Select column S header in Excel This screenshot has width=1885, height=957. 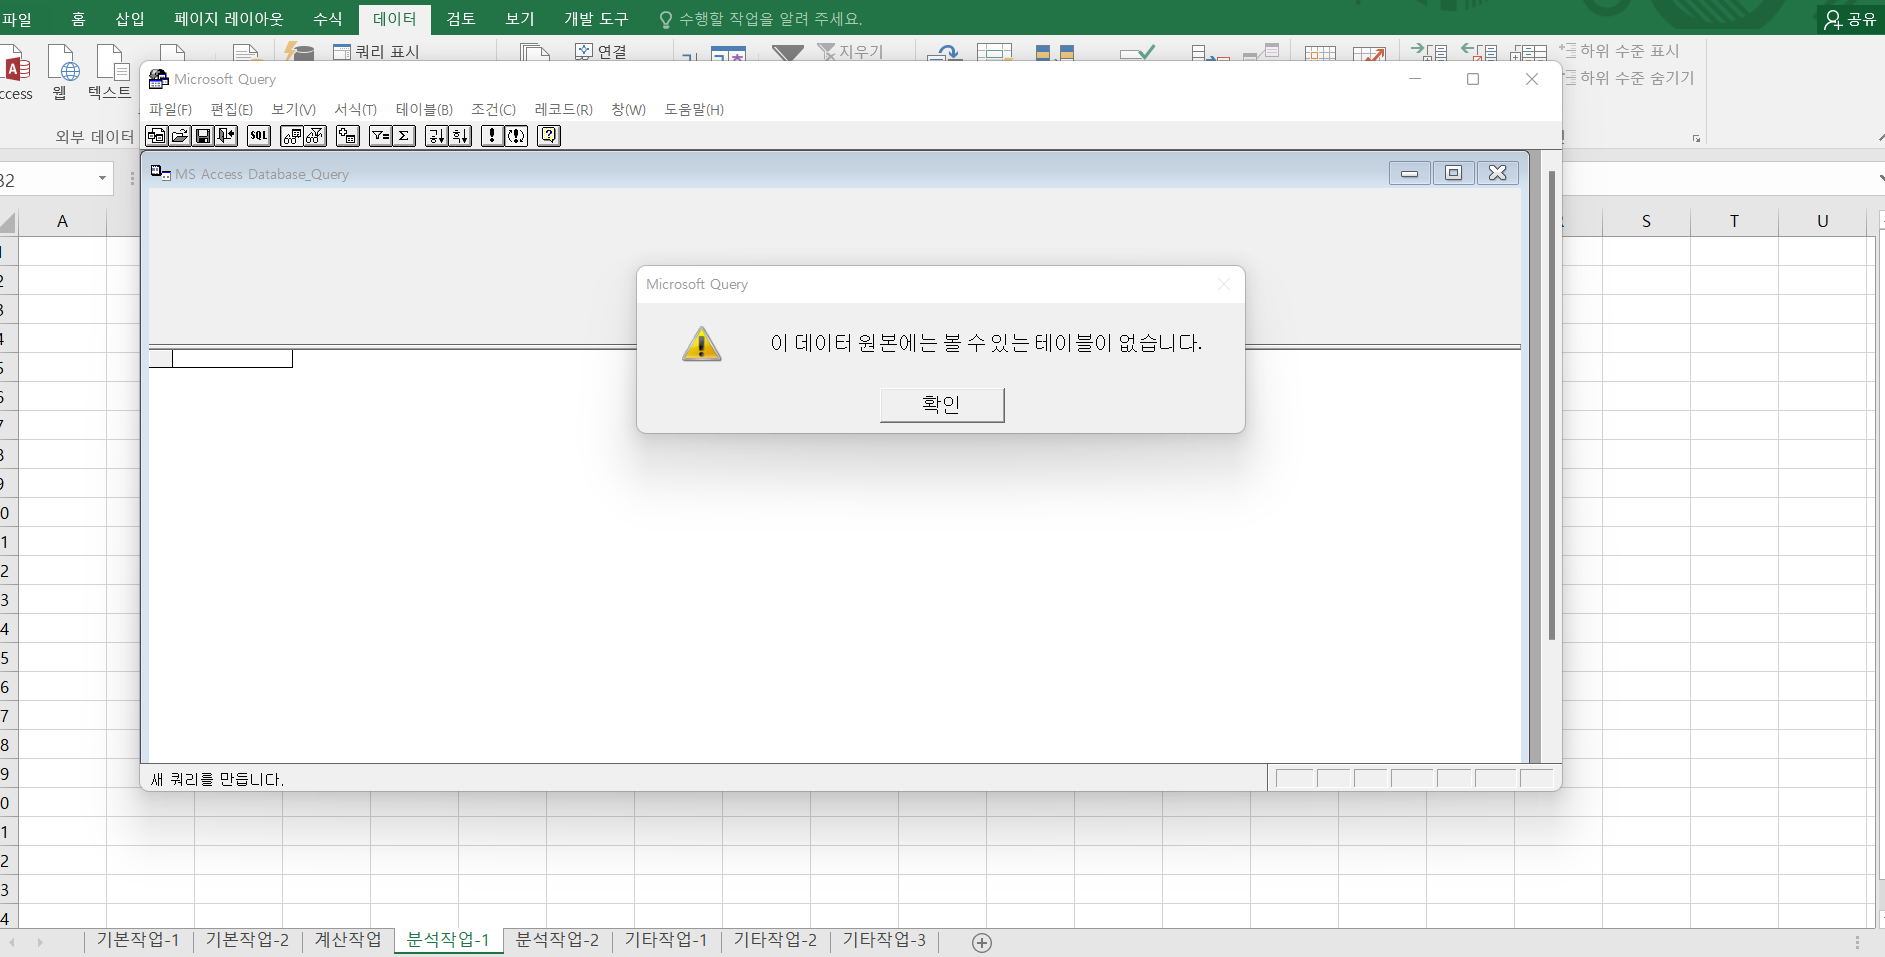tap(1646, 221)
